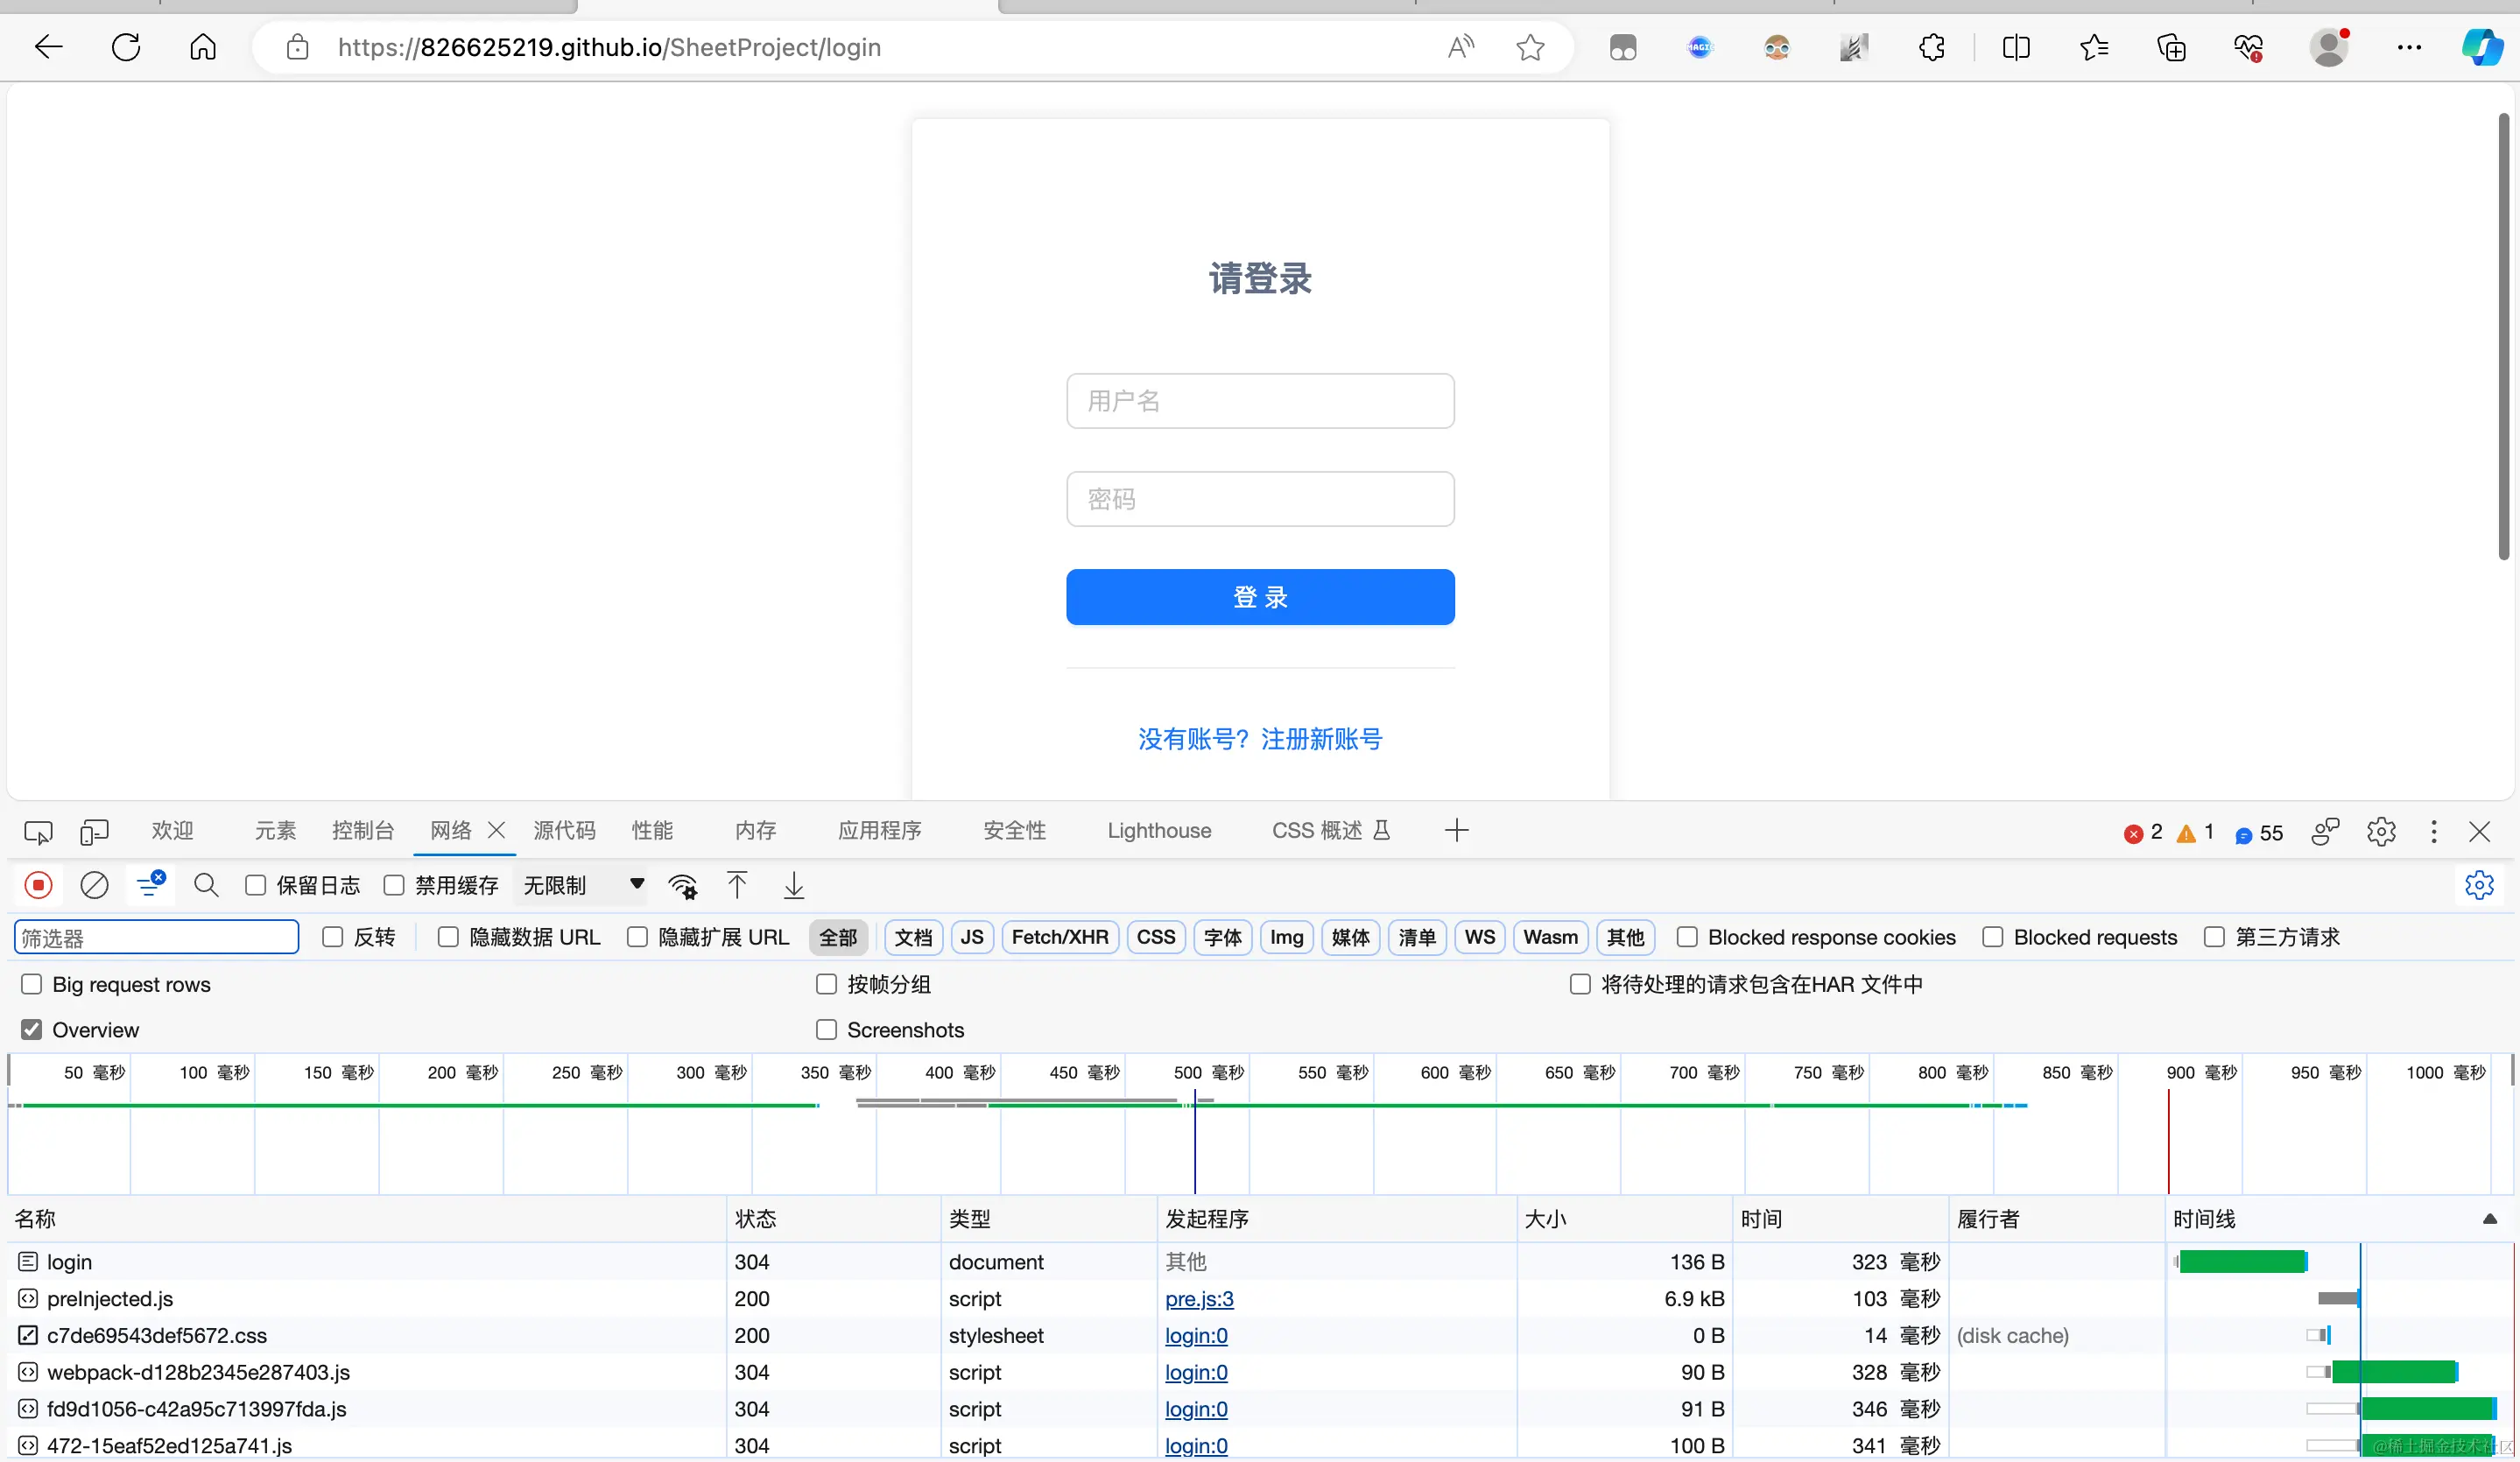Screen dimensions: 2520x1462
Task: Open the user profile avatar
Action: 2329,47
